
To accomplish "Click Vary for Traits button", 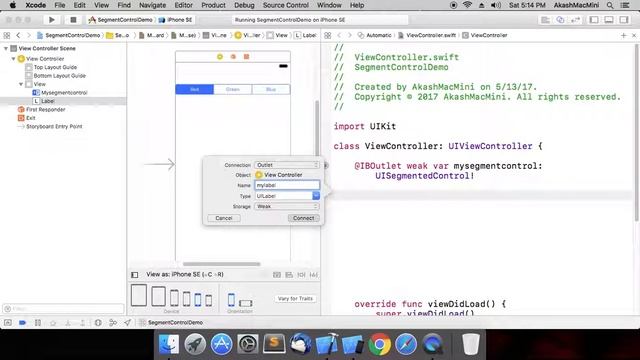I will pos(295,299).
